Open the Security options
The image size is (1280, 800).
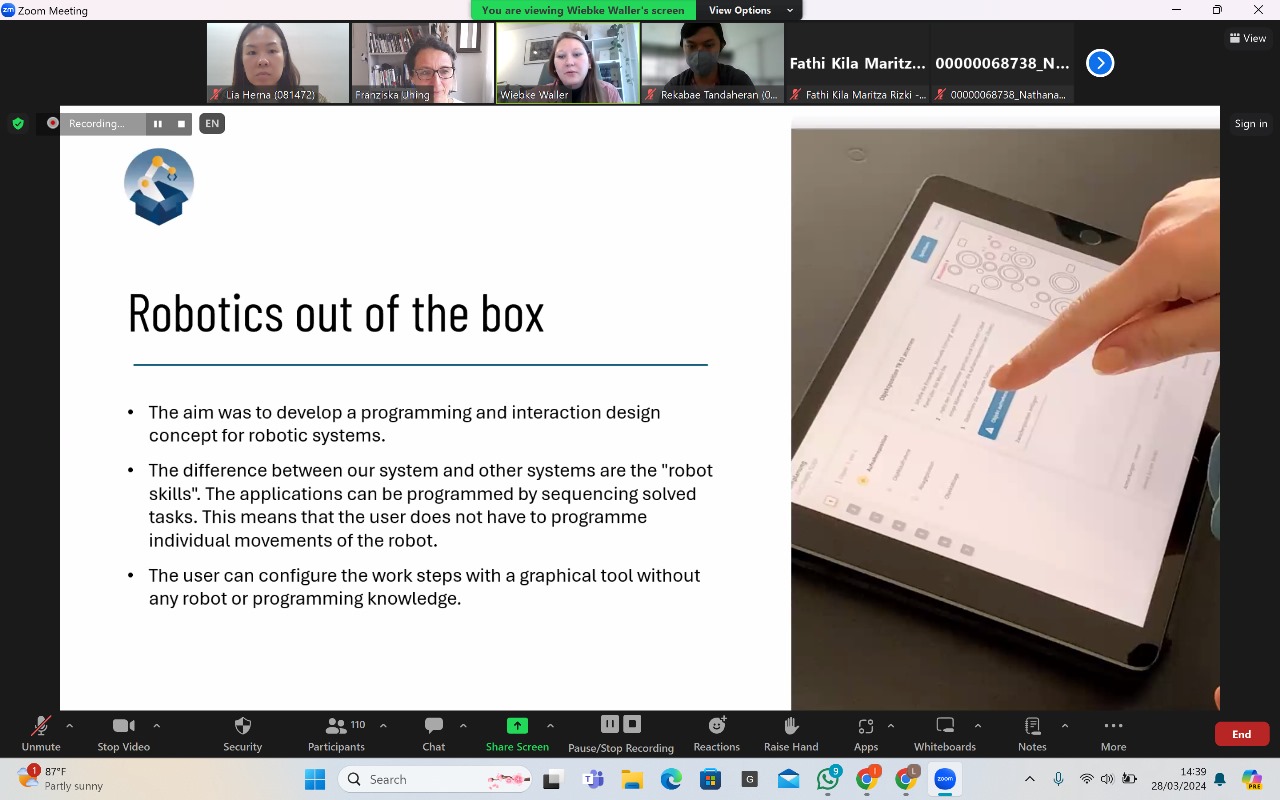pyautogui.click(x=242, y=733)
